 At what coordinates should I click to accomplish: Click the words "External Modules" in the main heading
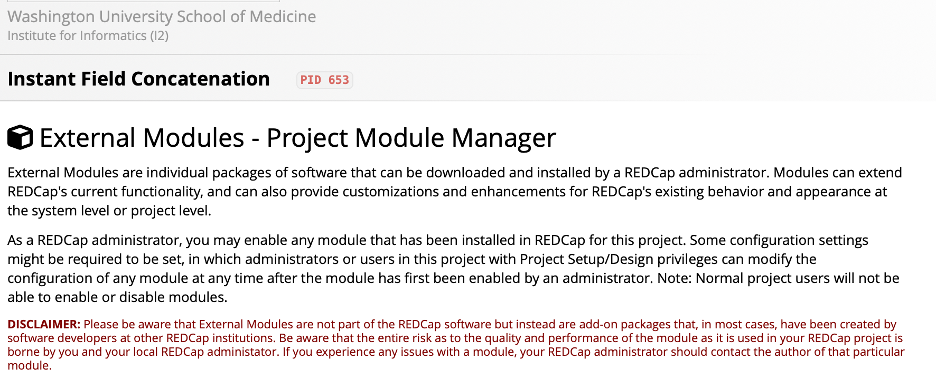[x=142, y=138]
